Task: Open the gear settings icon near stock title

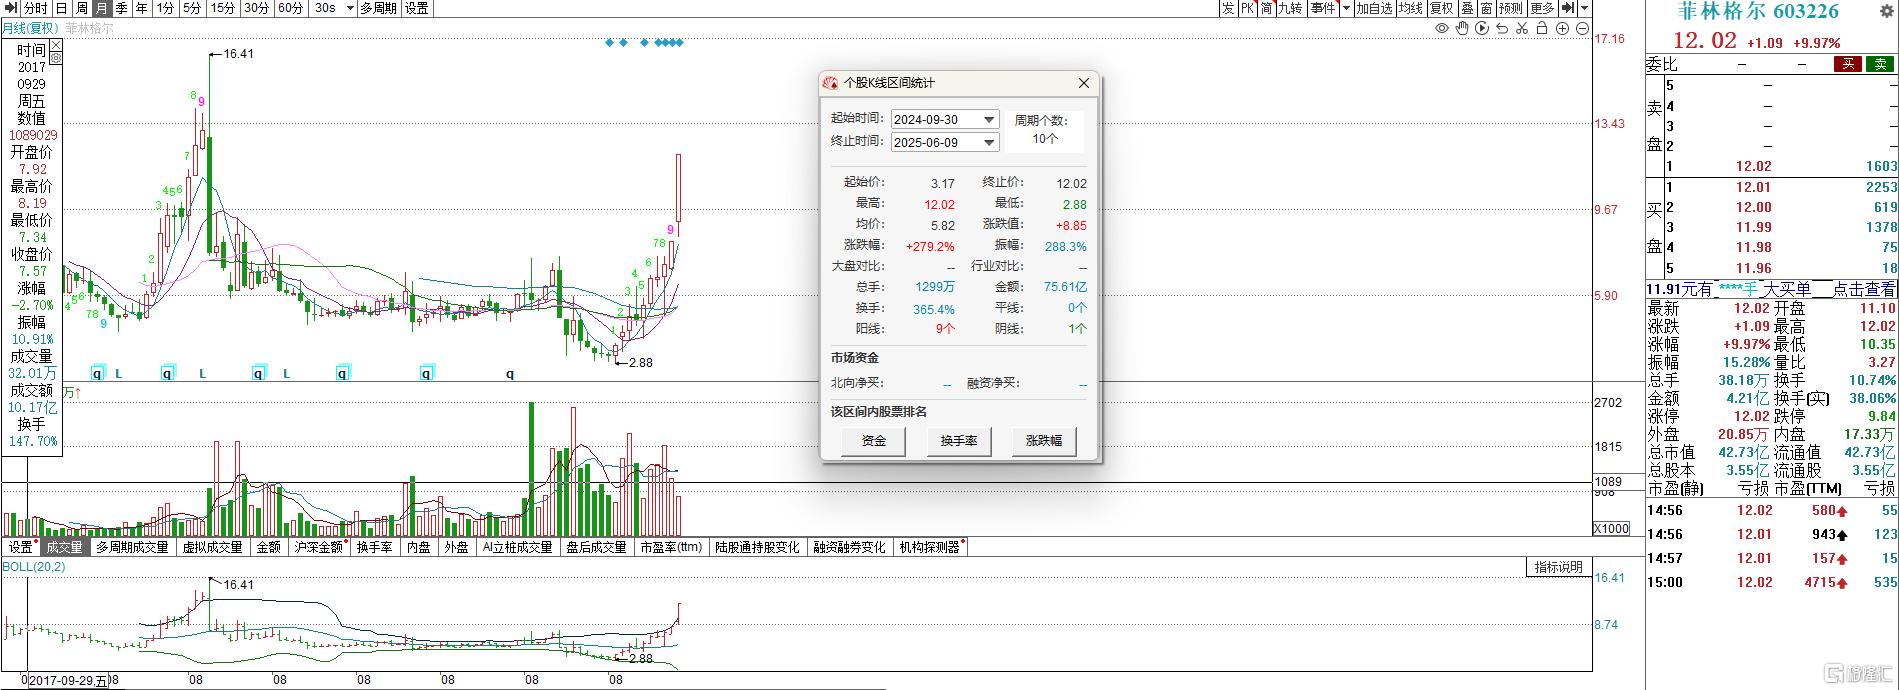Action: 1887,12
